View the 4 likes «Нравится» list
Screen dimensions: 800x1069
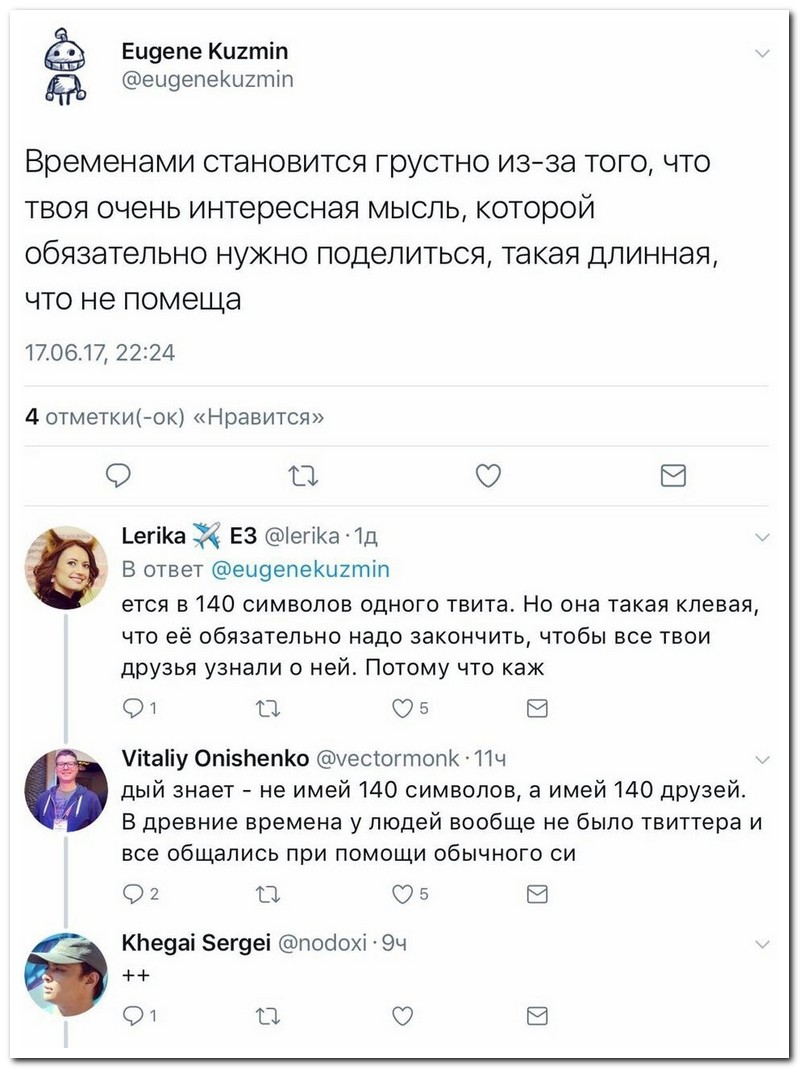pyautogui.click(x=175, y=417)
